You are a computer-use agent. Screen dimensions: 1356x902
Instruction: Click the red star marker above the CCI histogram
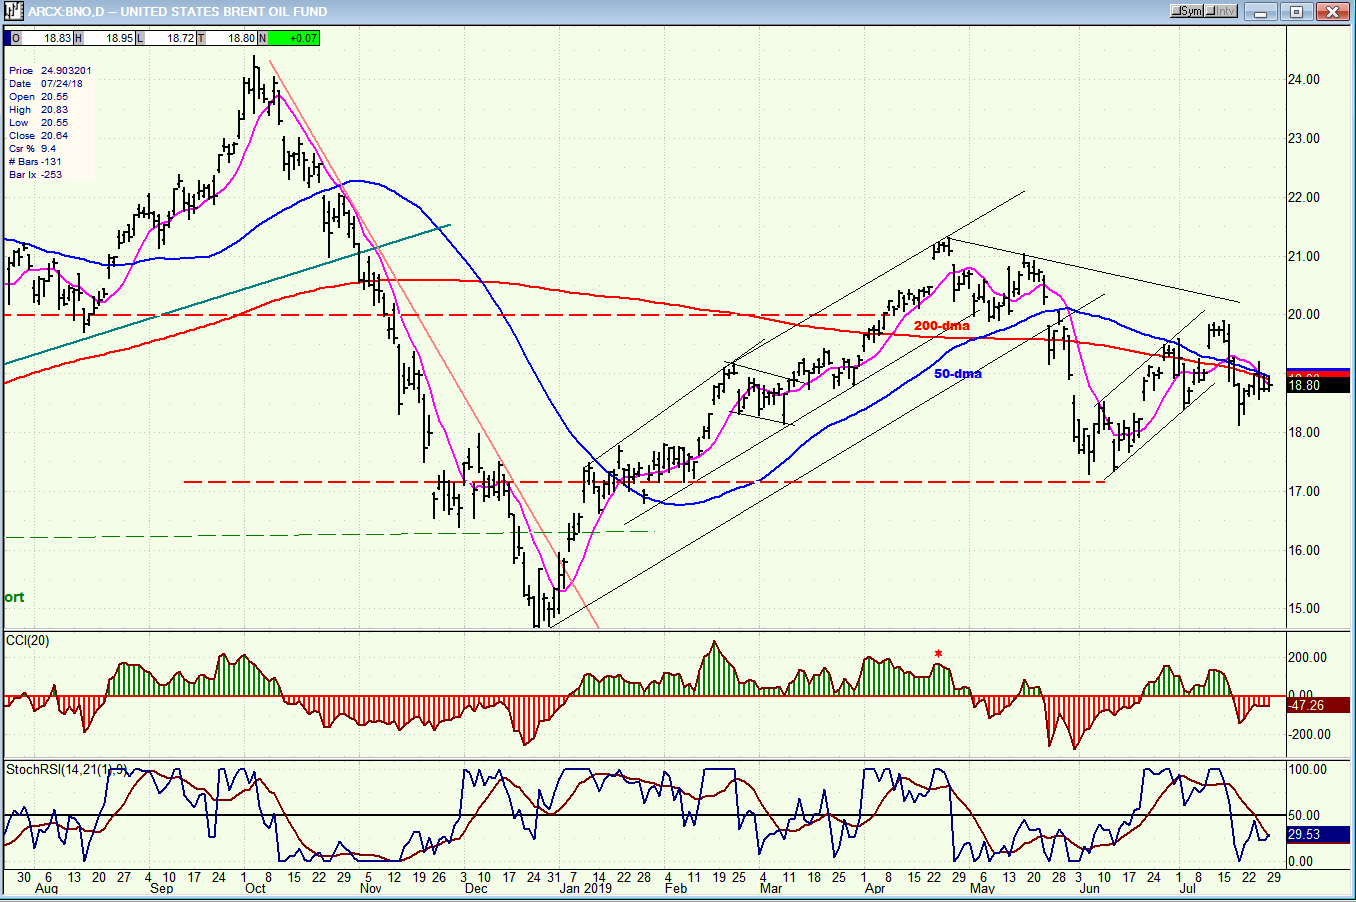click(938, 655)
